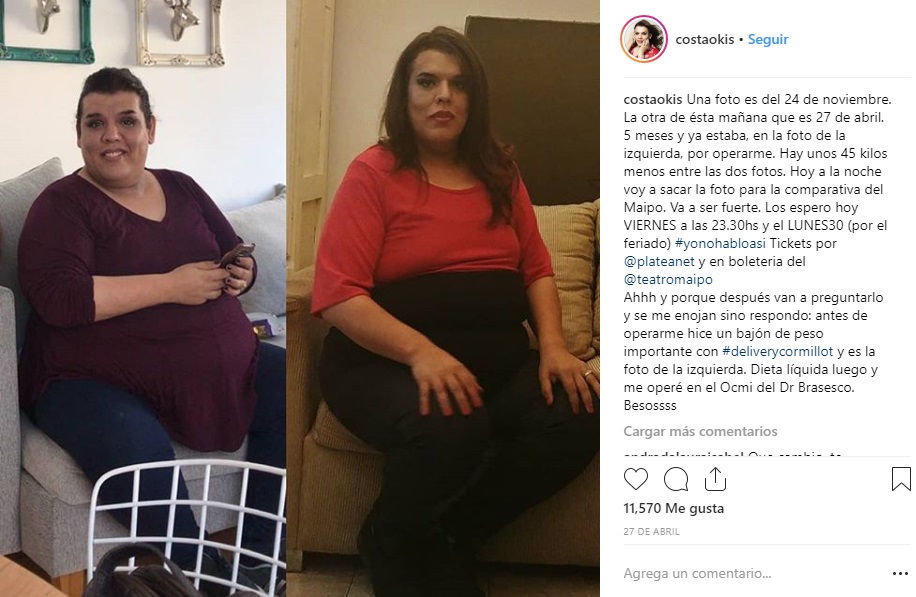Visit the @teatromaipo profile mention
Image resolution: width=916 pixels, height=597 pixels.
click(x=668, y=280)
